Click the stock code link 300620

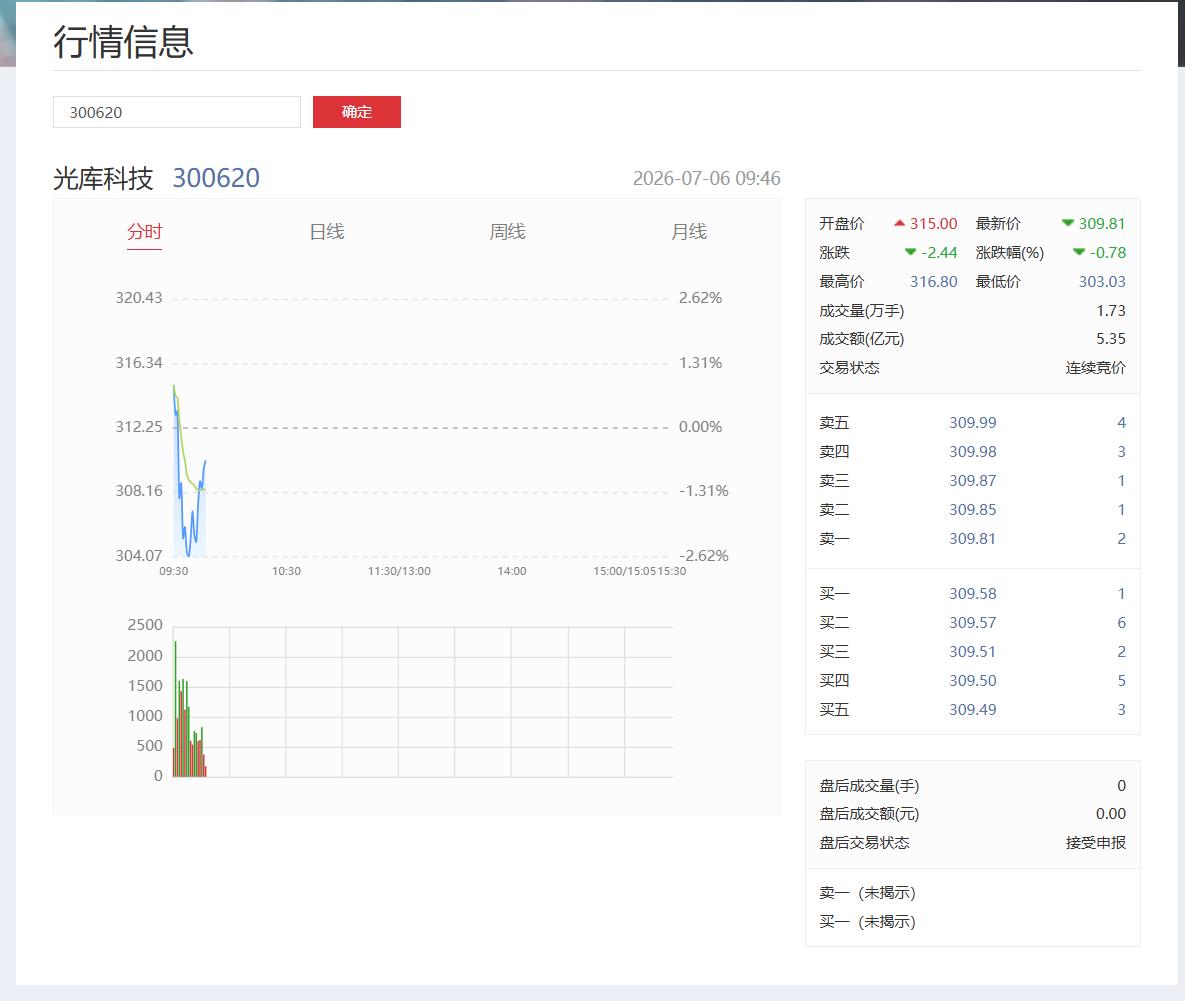[216, 178]
